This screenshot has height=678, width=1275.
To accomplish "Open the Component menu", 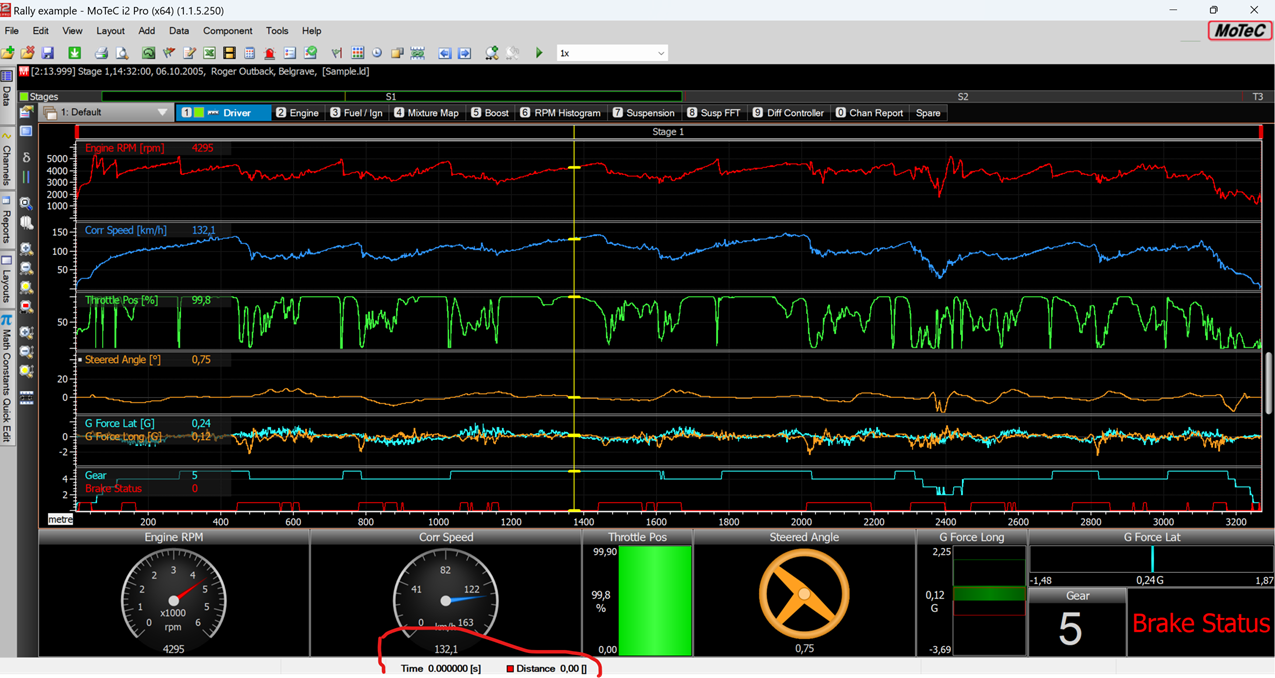I will [228, 31].
